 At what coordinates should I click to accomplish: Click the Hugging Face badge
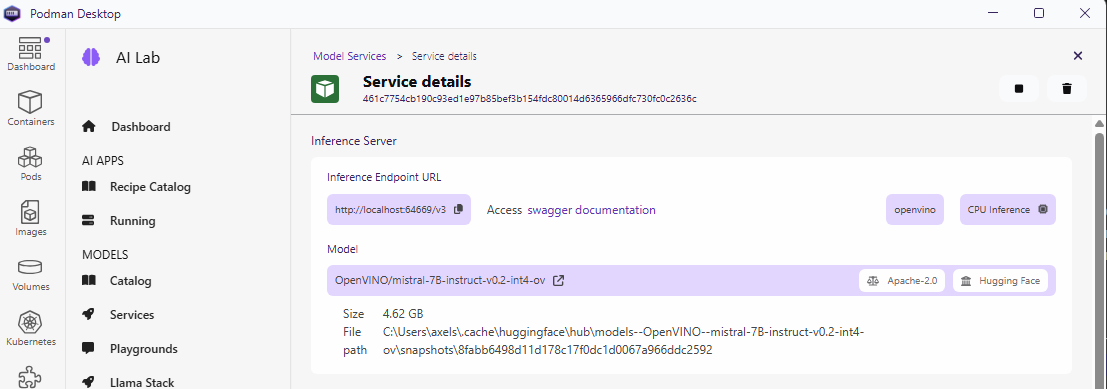tap(1000, 281)
